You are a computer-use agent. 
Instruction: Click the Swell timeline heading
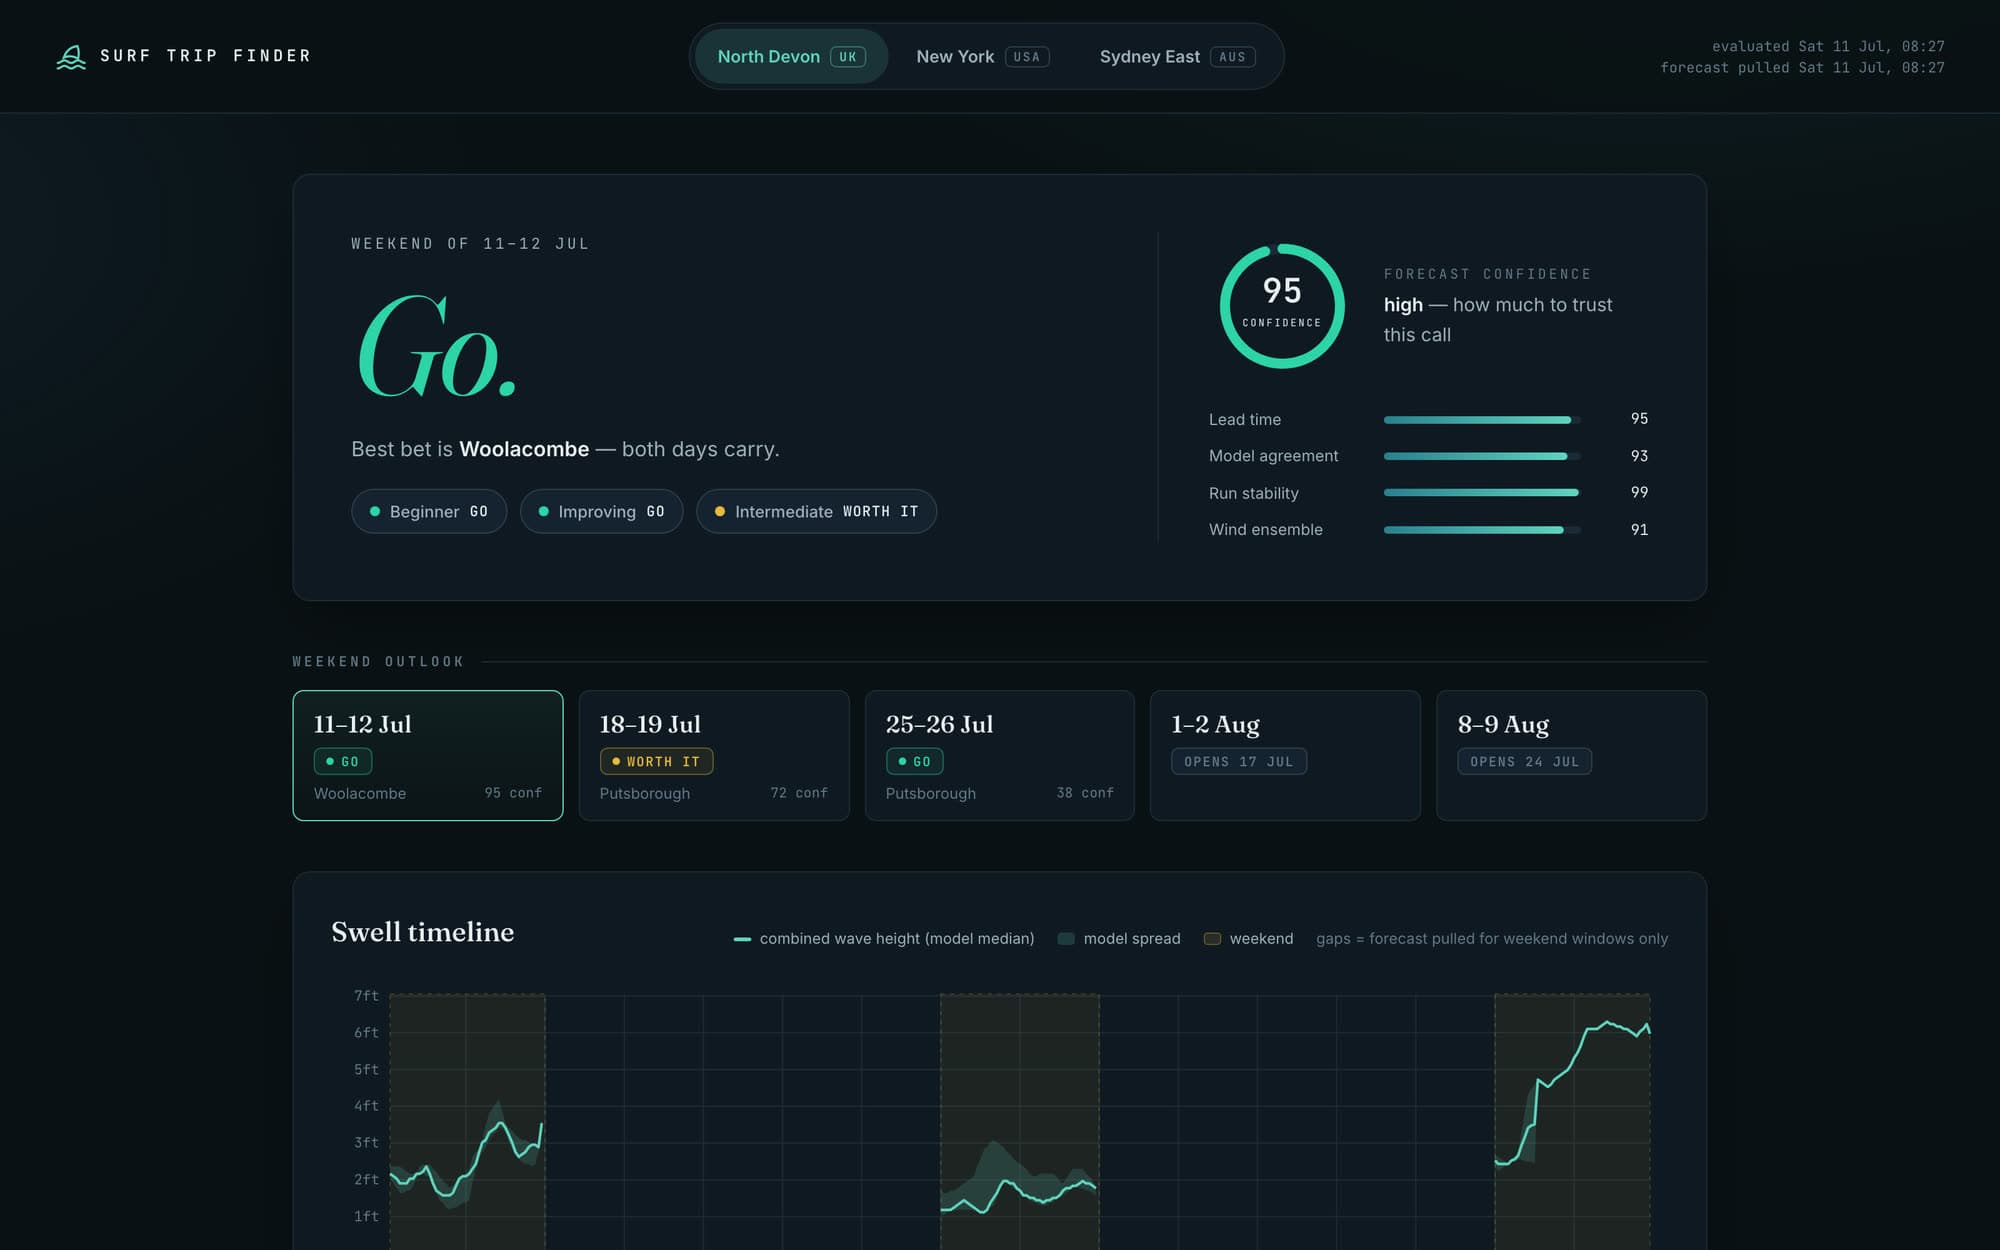423,932
